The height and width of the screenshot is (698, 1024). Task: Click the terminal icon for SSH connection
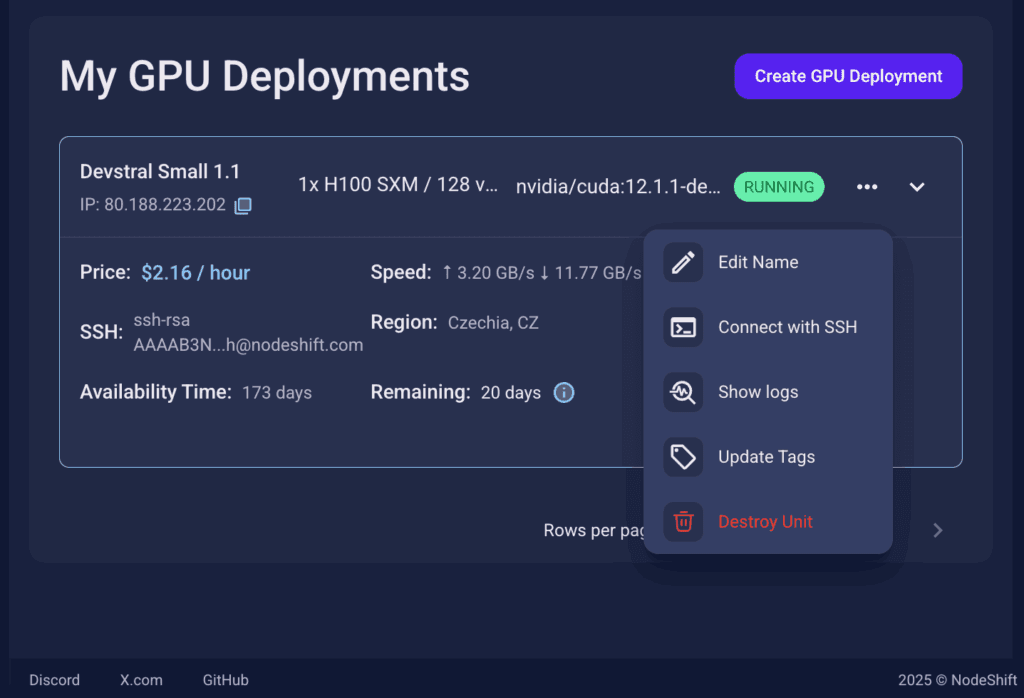point(683,327)
